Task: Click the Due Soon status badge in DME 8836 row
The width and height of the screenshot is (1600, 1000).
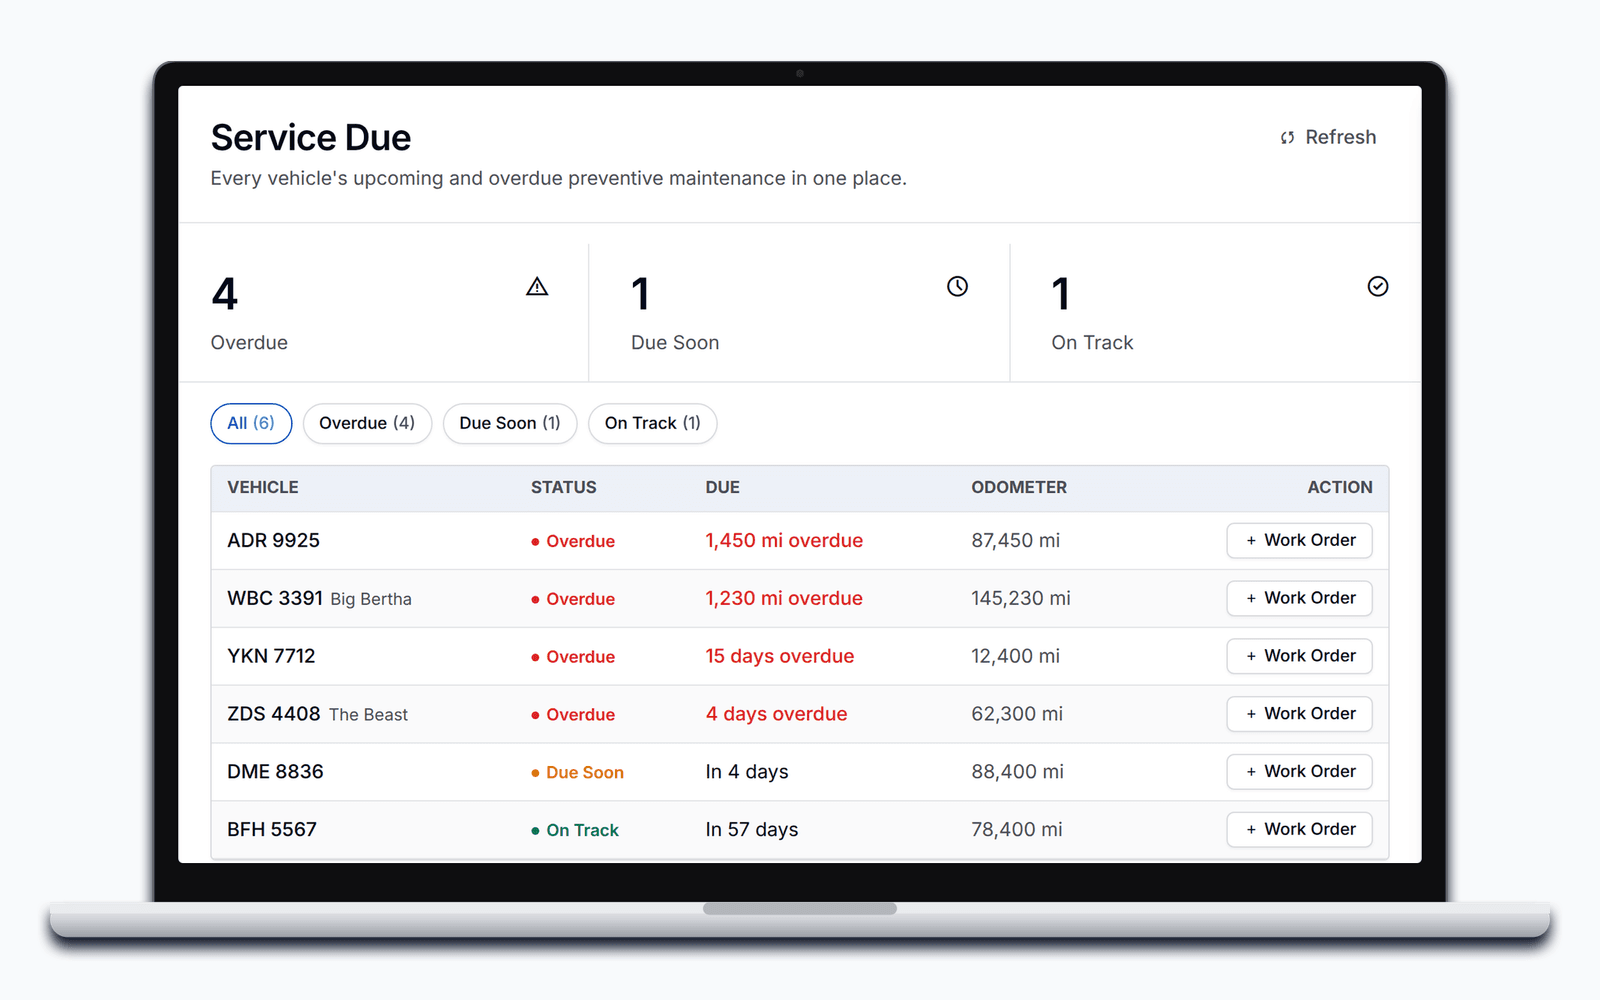Action: (x=578, y=773)
